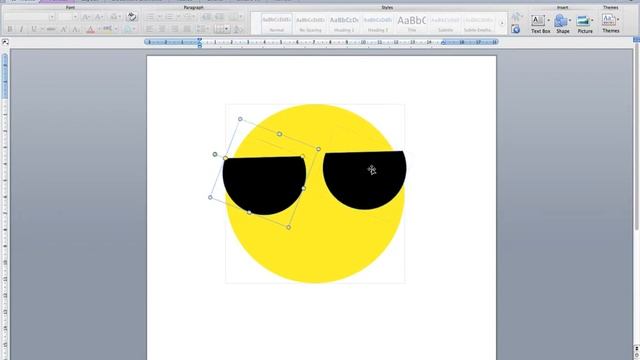Apply the Subtle Emphasis style
Screen dimensions: 640x360
478,23
